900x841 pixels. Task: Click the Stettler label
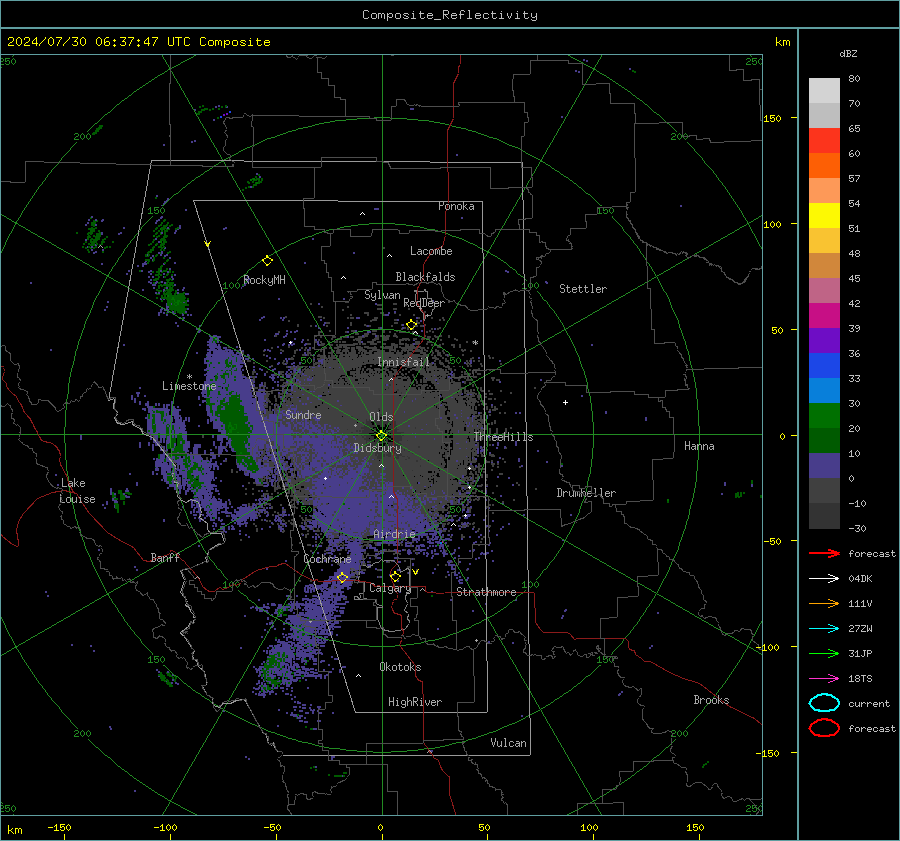[x=583, y=289]
